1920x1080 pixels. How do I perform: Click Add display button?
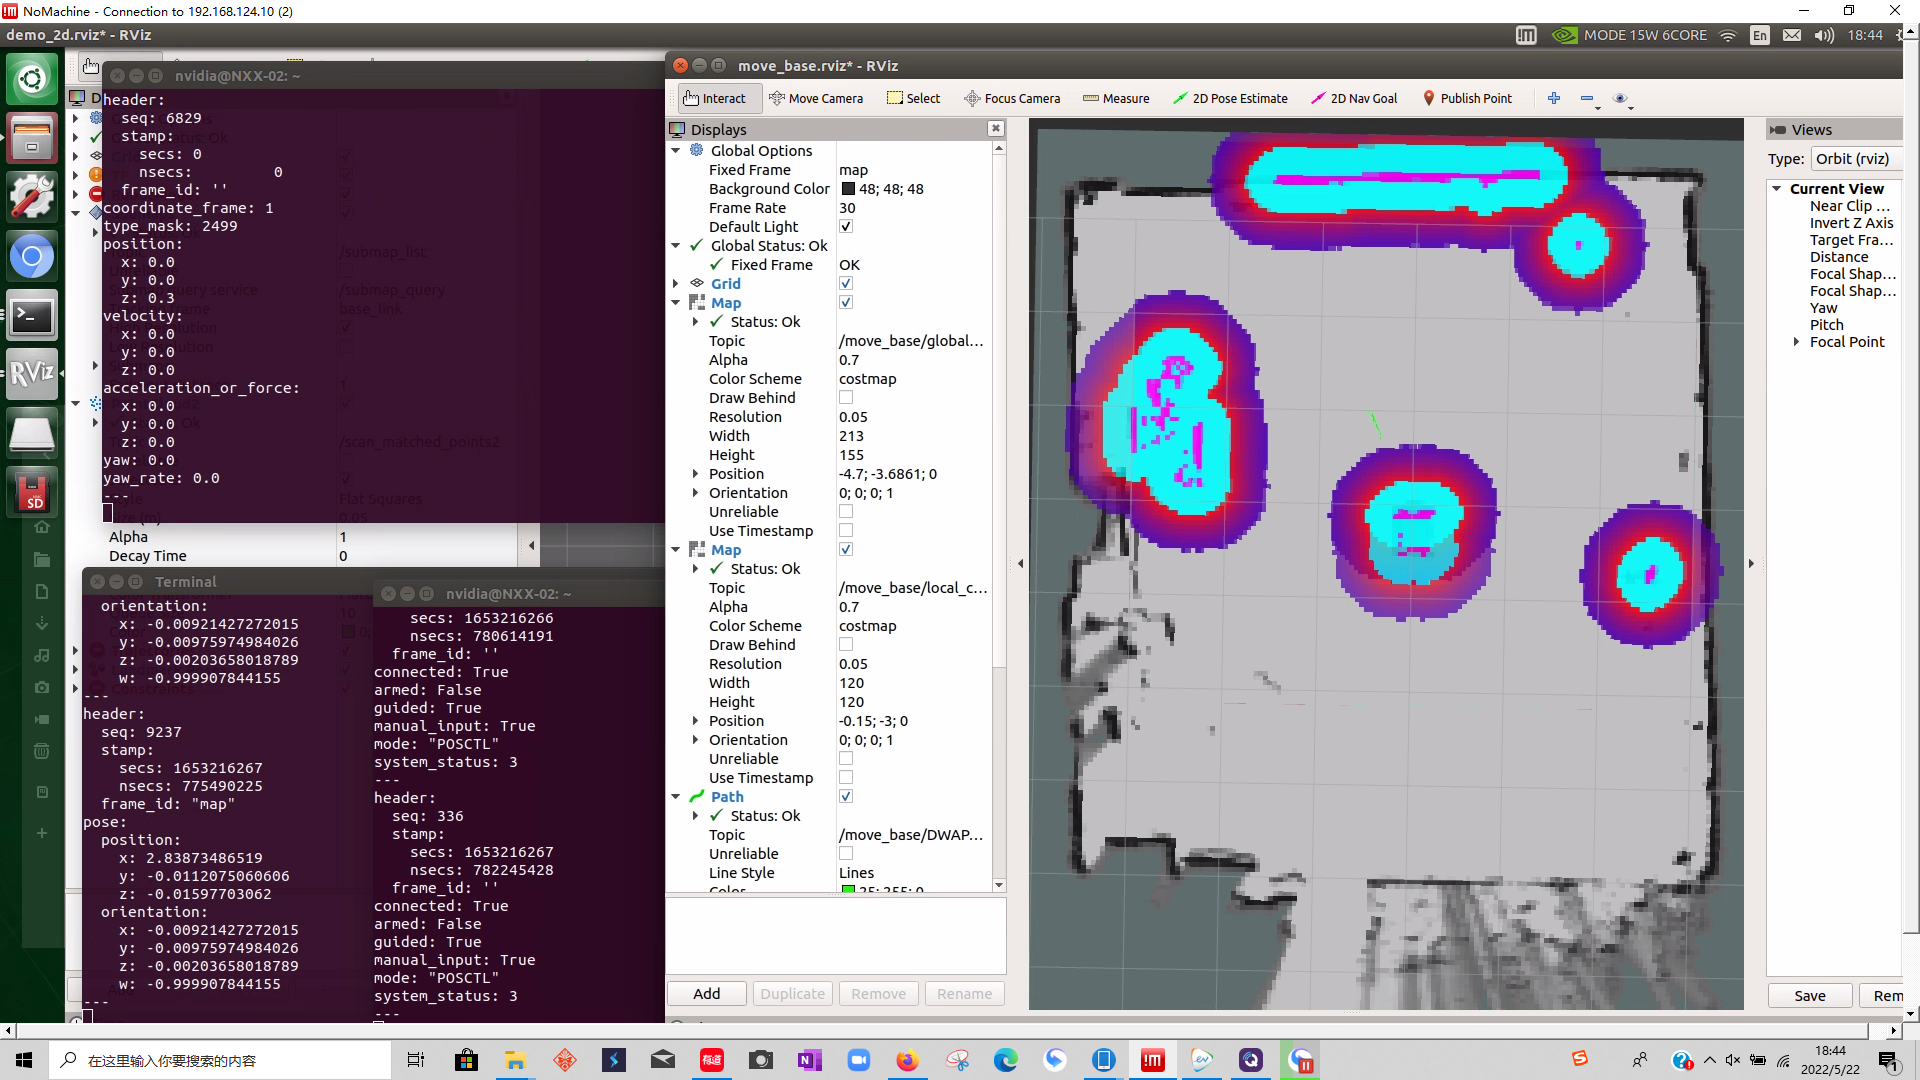707,994
